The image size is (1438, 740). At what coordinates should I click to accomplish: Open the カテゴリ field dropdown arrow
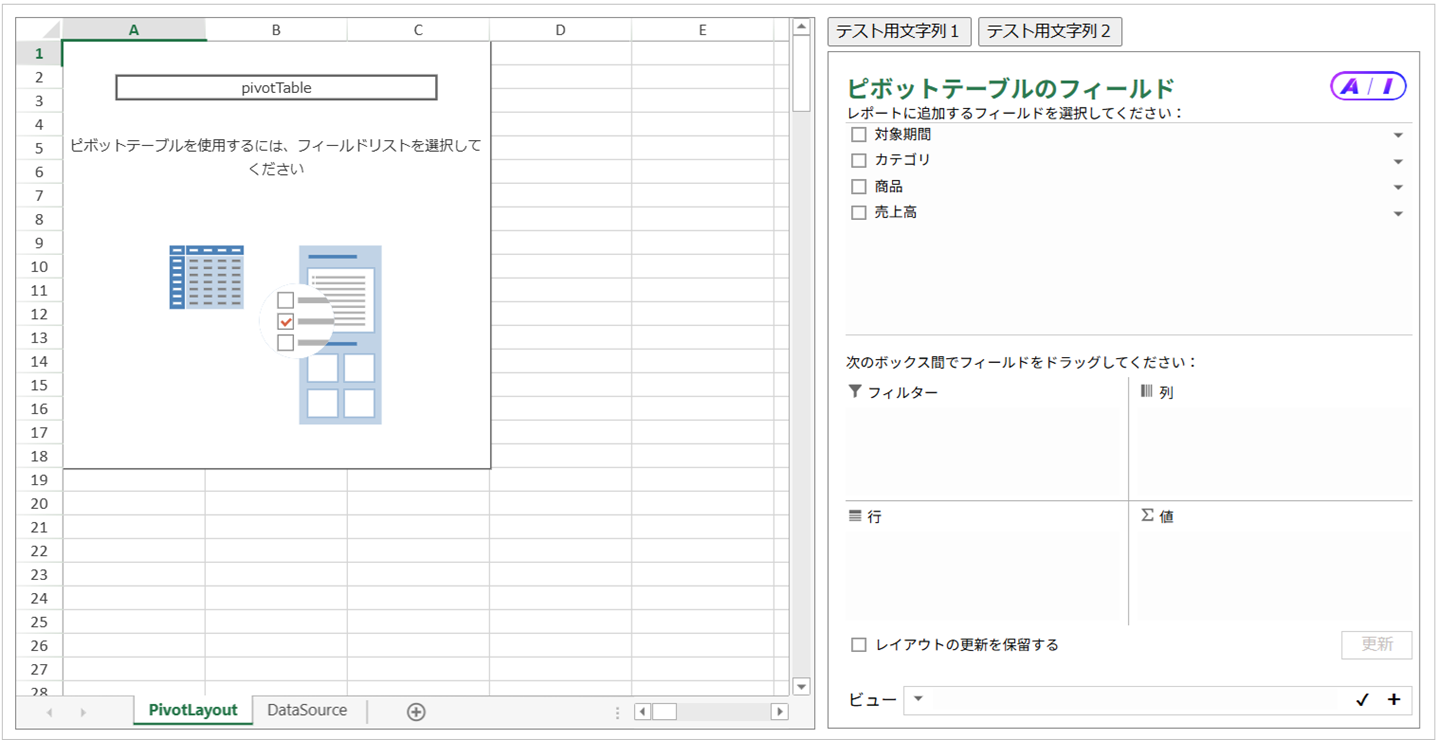pos(1398,162)
